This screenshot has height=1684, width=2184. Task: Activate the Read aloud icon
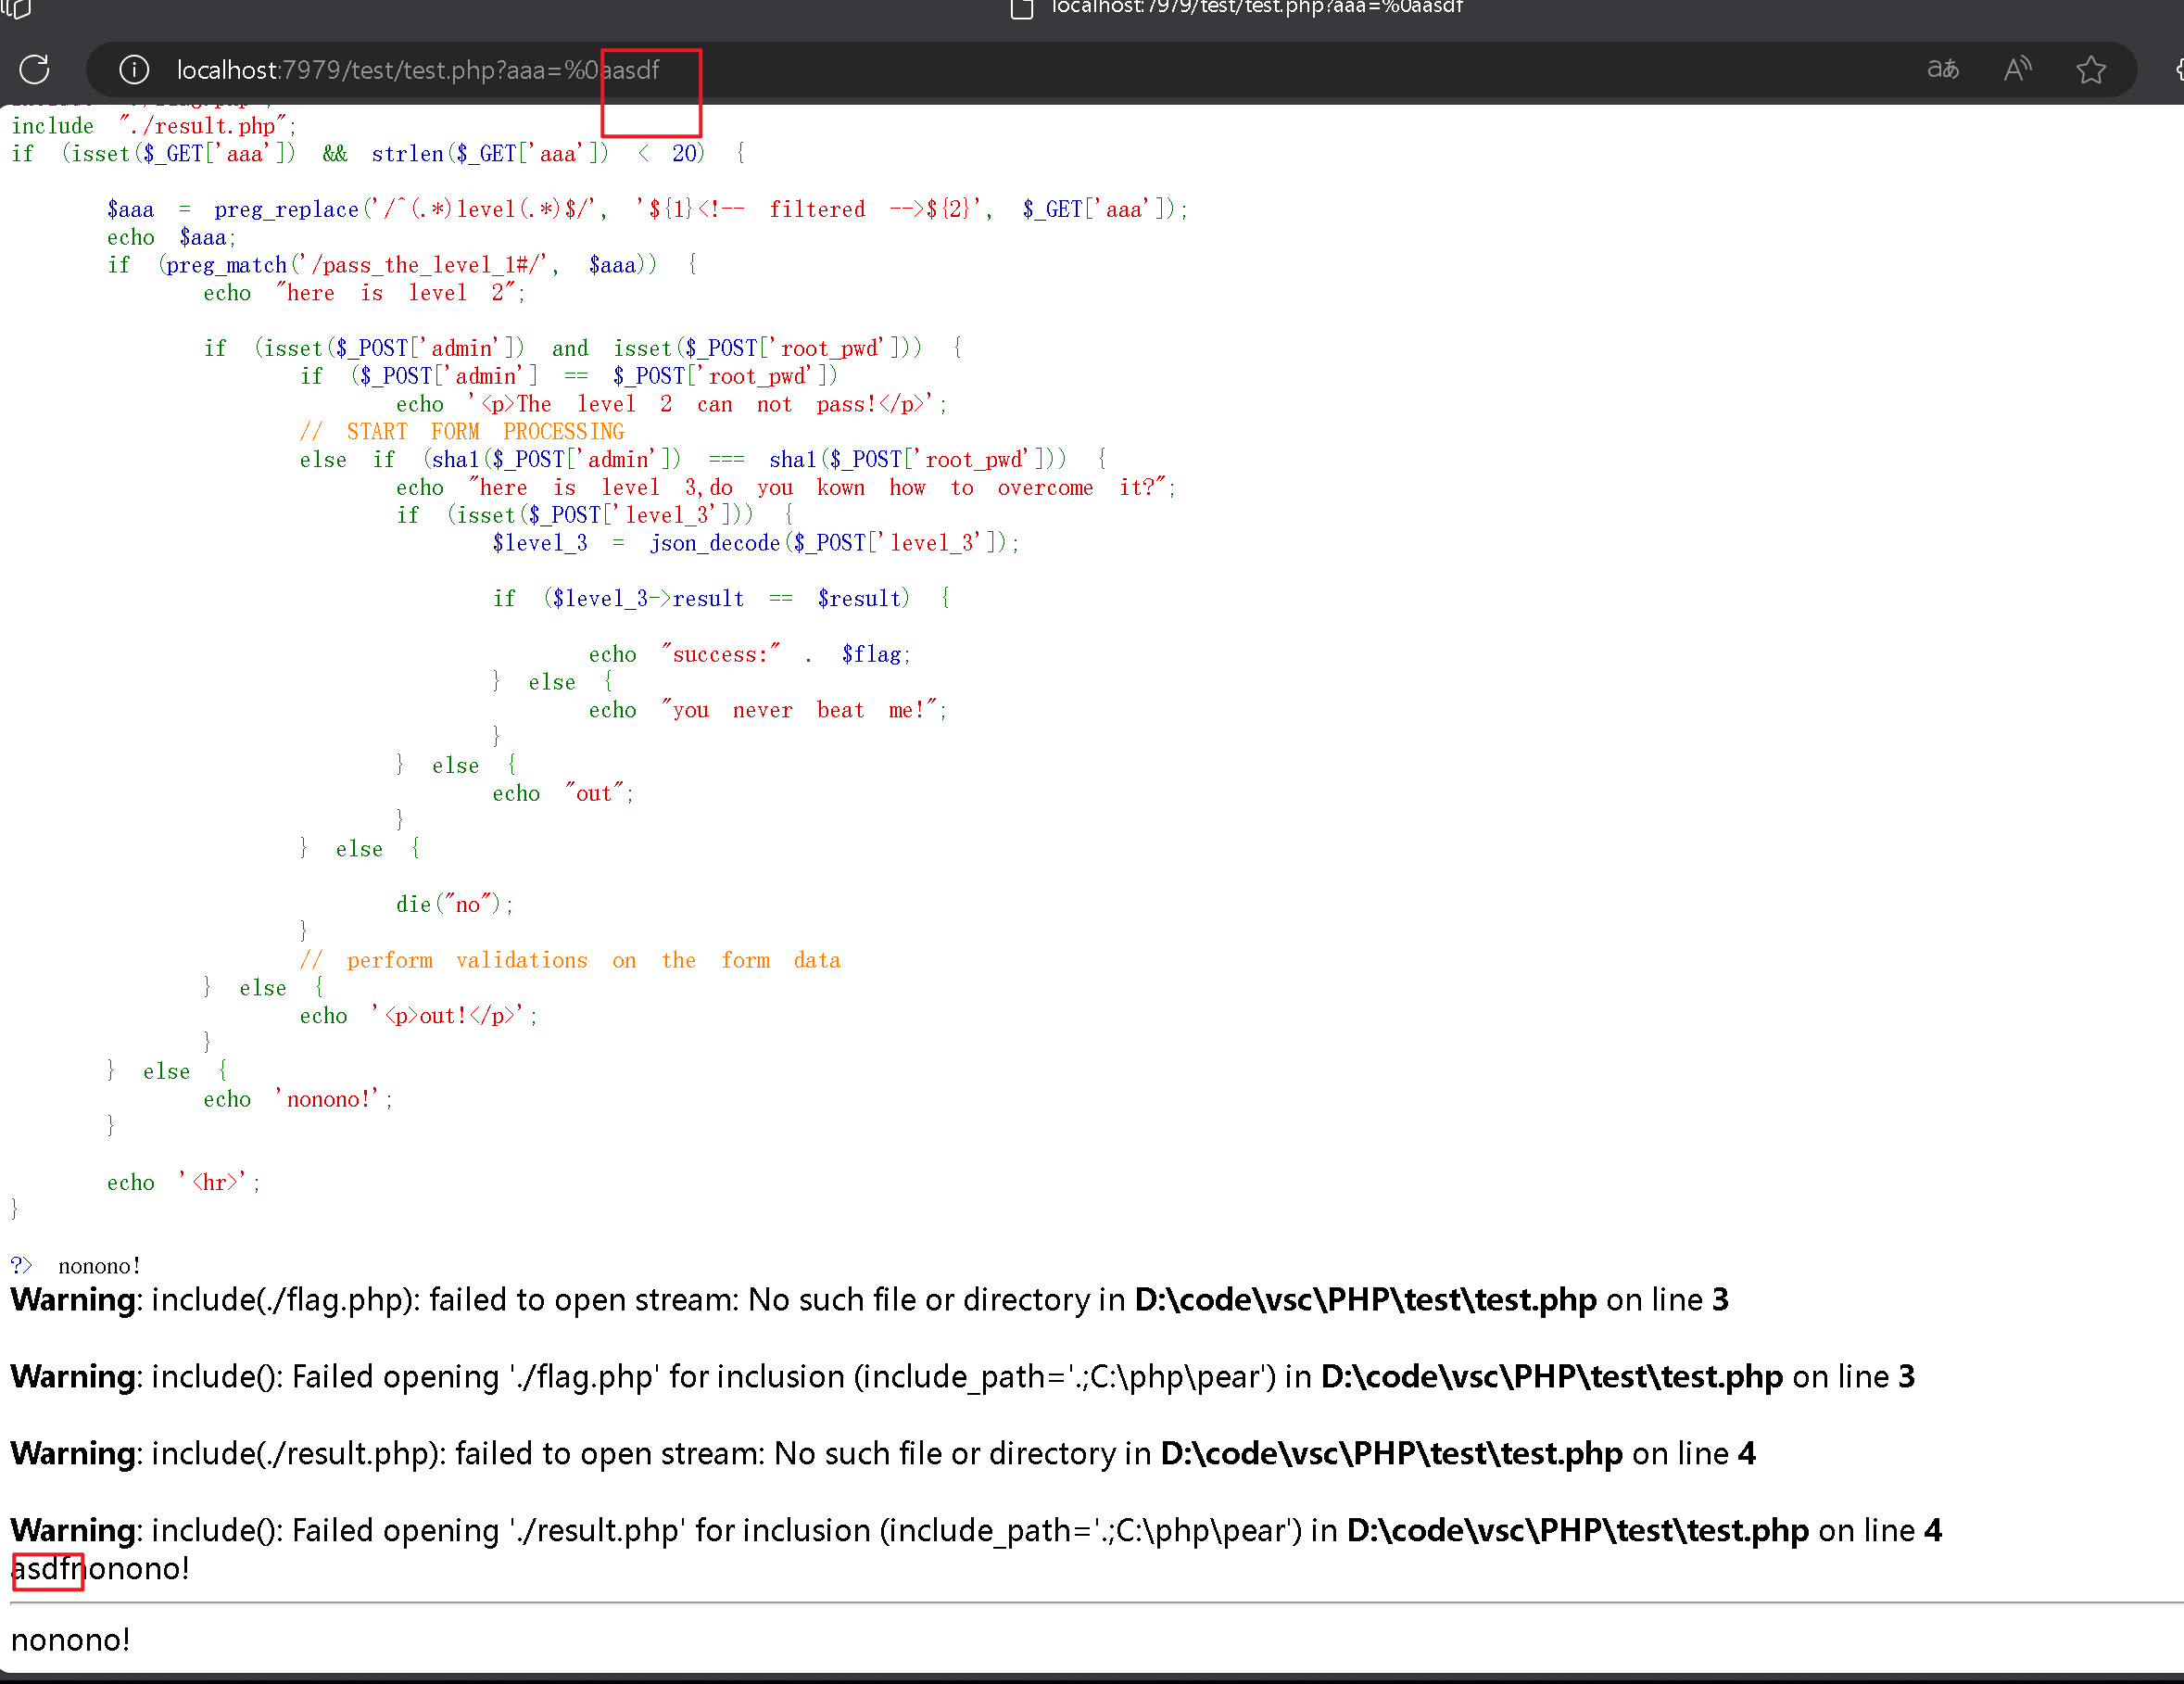coord(2017,69)
